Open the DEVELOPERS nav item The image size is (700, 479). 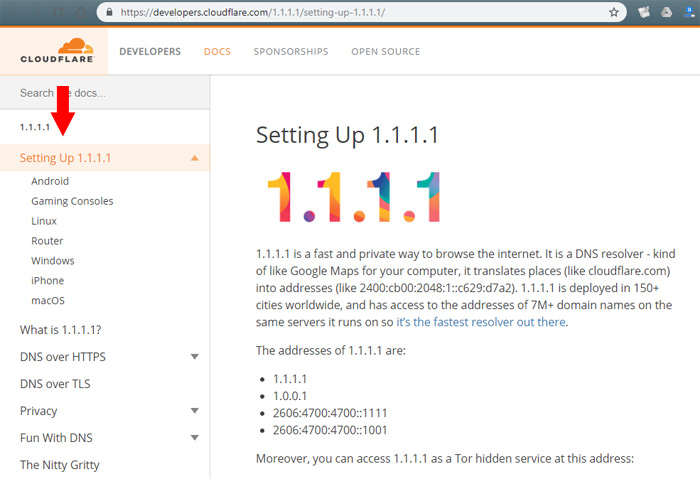click(x=150, y=52)
